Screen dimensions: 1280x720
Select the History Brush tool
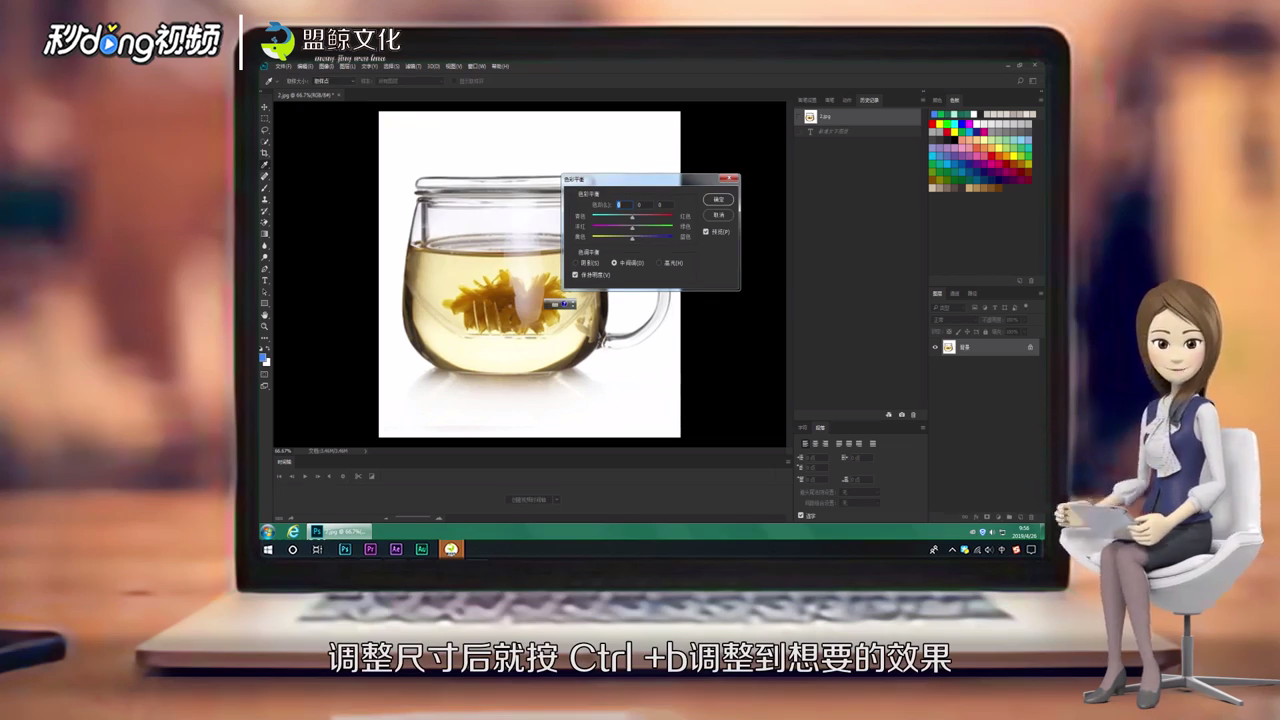[x=265, y=210]
